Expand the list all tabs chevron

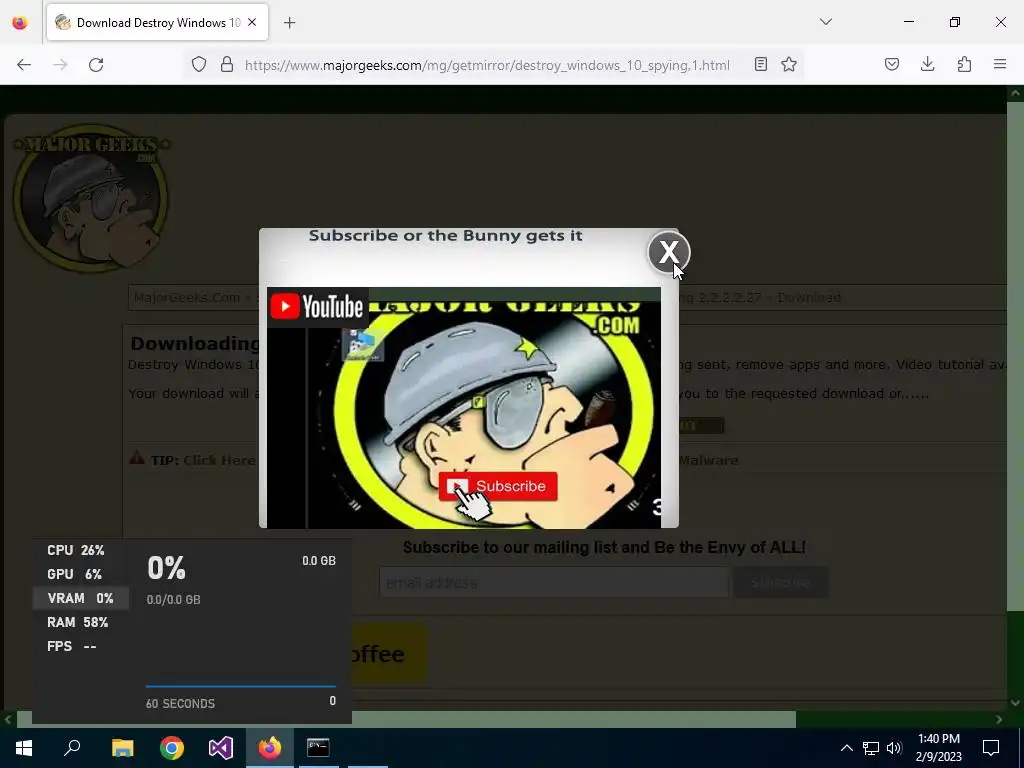[825, 22]
